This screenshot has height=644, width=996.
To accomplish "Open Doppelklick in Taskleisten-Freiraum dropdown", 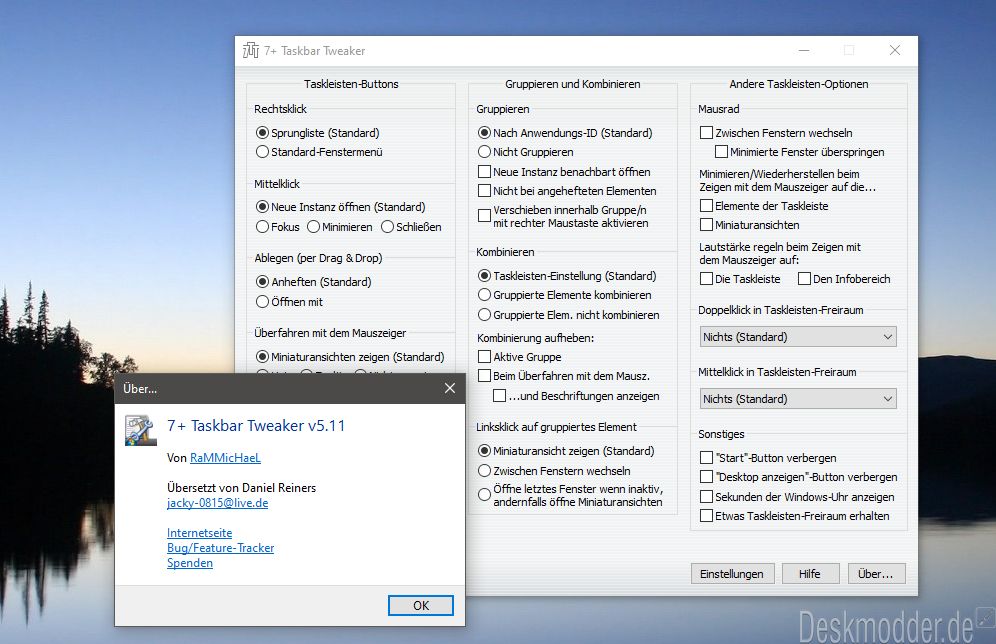I will 797,337.
